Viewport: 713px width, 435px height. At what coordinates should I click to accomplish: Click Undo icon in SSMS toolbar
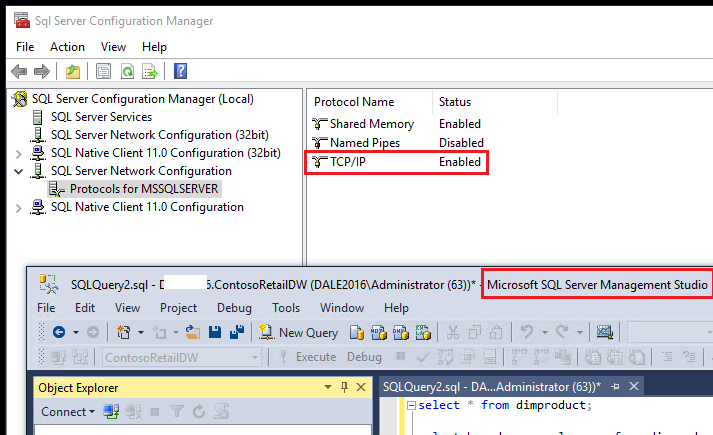point(527,332)
